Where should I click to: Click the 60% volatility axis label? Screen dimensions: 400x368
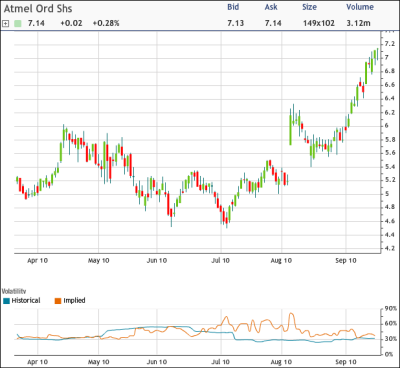coord(391,324)
